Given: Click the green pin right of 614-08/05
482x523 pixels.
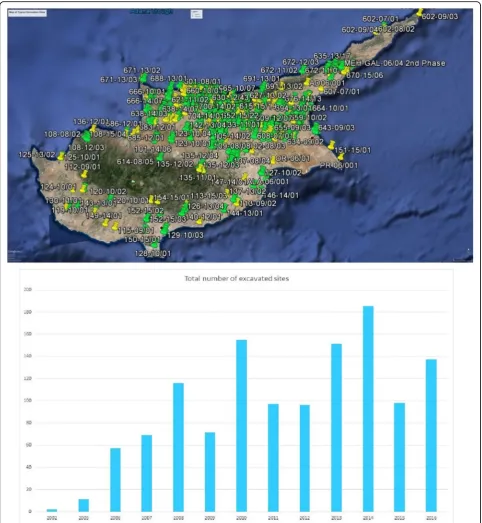Looking at the screenshot, I should pos(160,156).
